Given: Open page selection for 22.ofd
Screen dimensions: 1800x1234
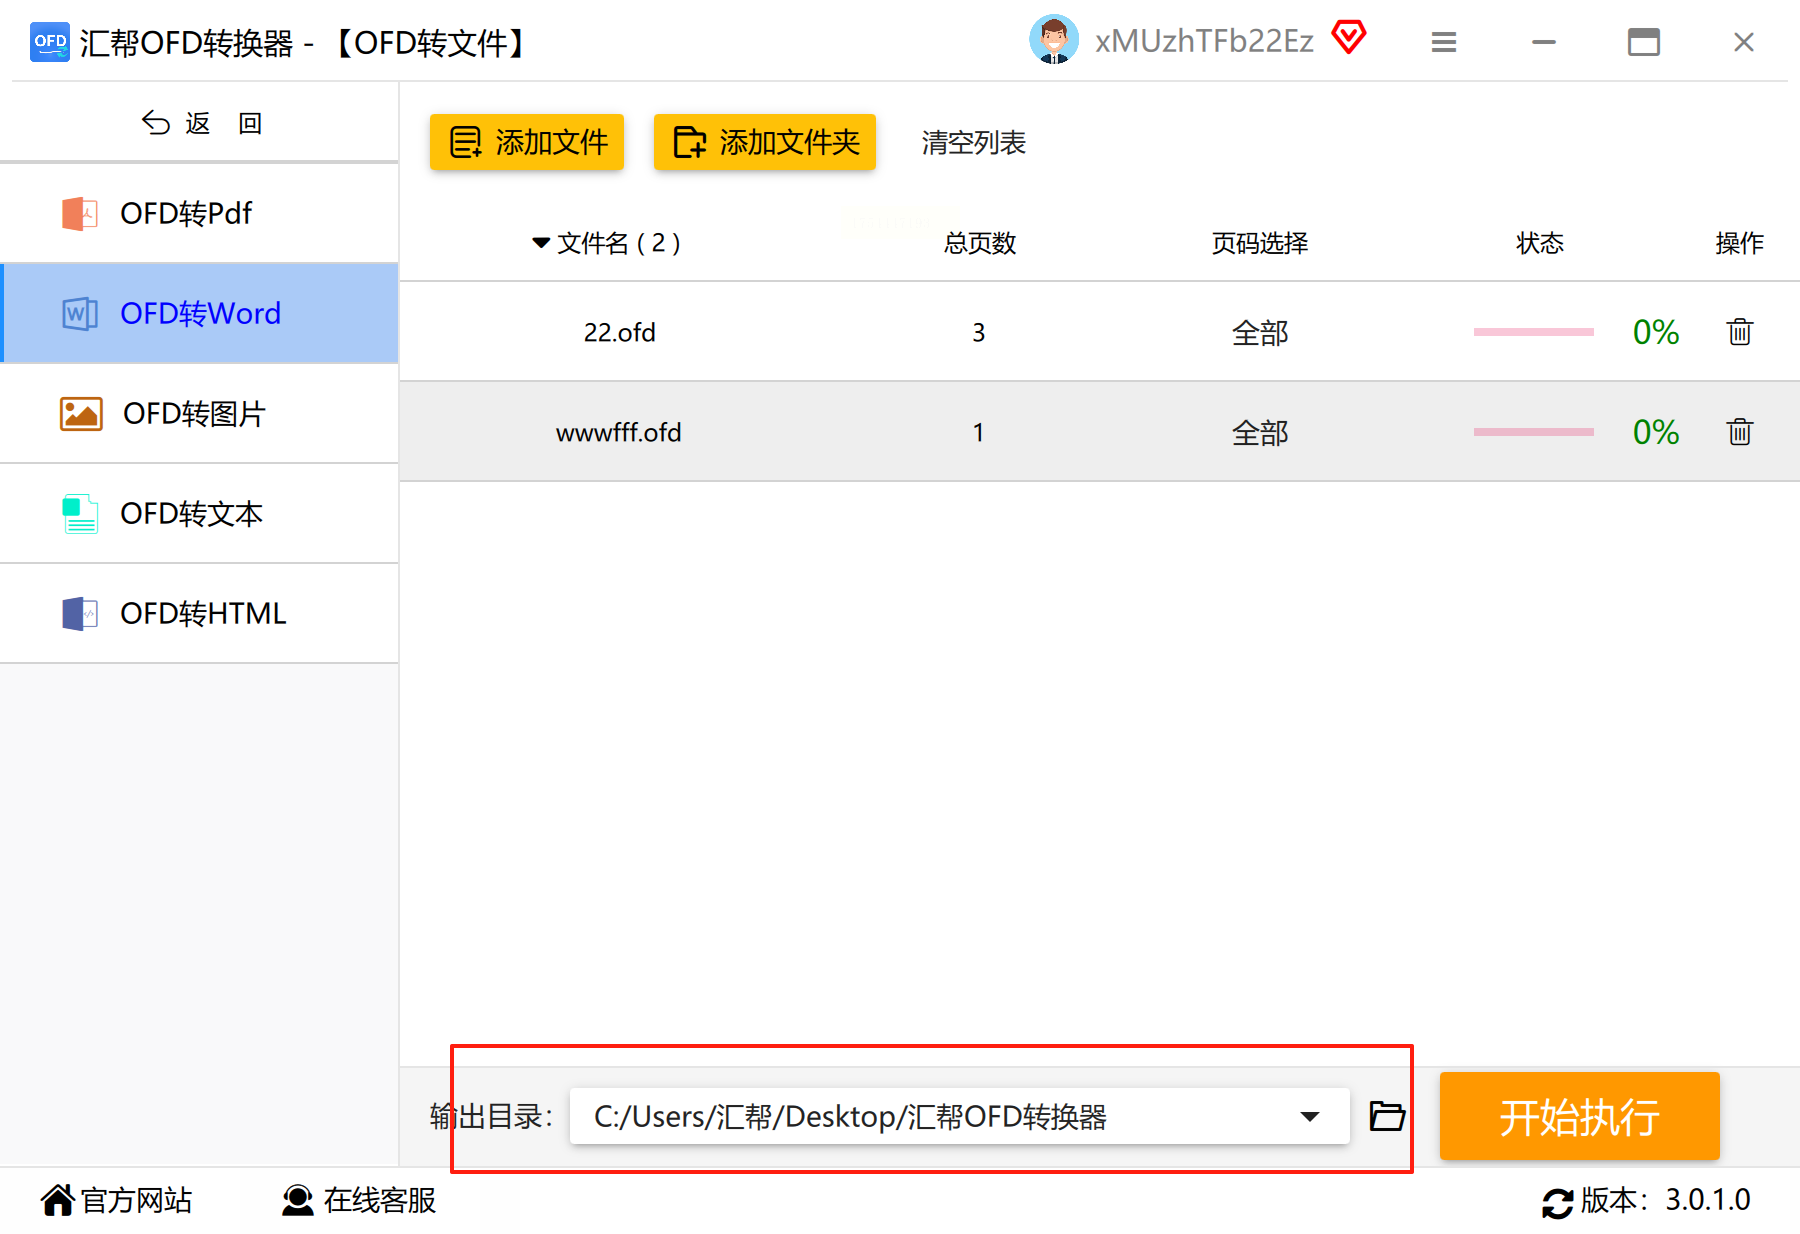Looking at the screenshot, I should (1260, 333).
